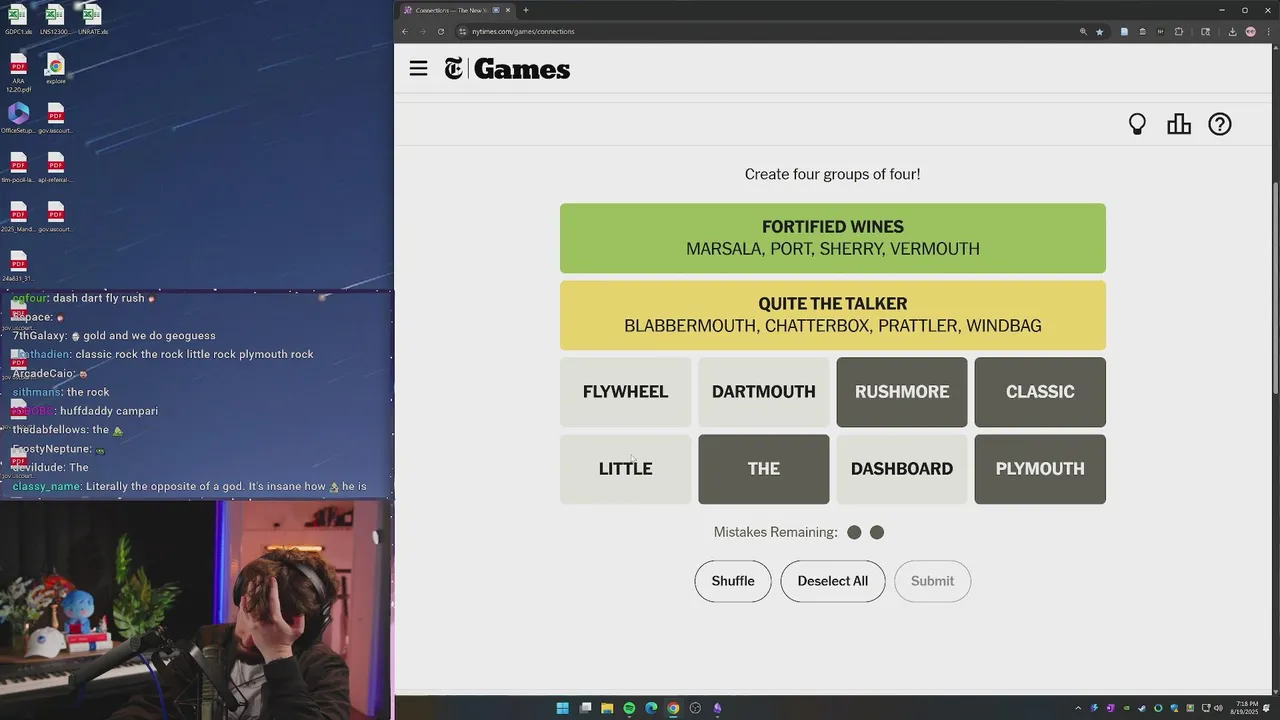
Task: Deselect the PLYMOUTH tile
Action: (x=1040, y=469)
